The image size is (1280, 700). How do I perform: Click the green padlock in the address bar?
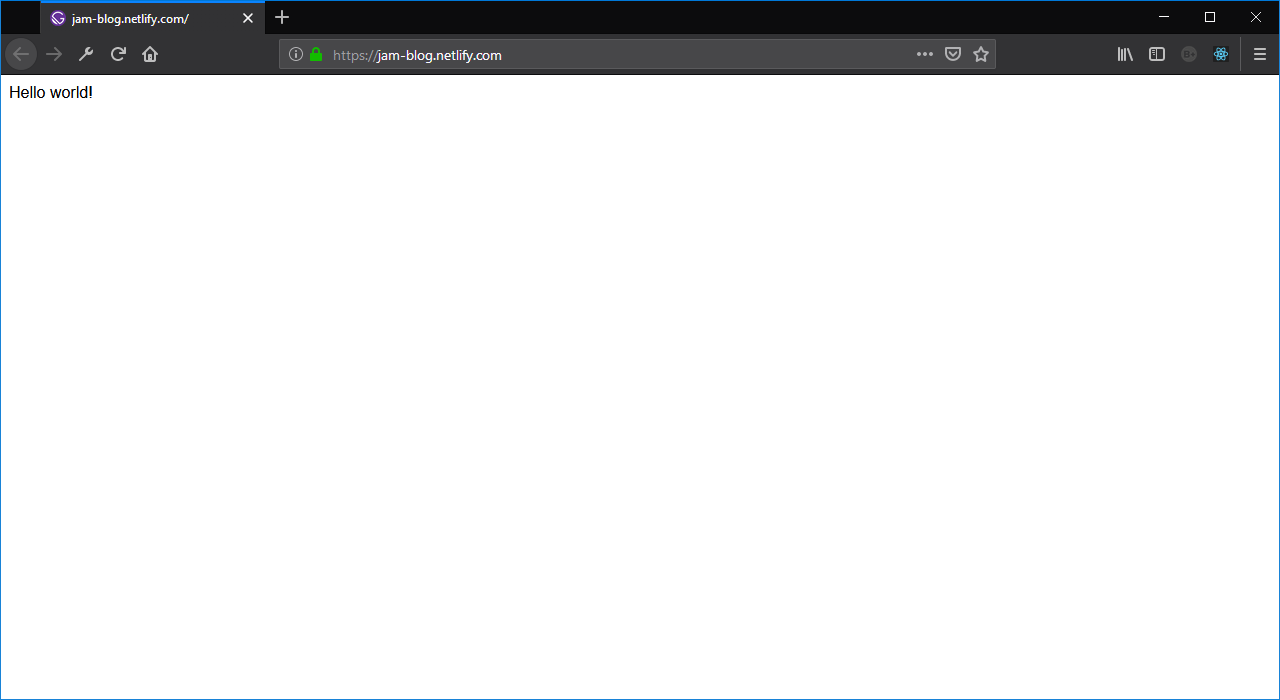314,54
